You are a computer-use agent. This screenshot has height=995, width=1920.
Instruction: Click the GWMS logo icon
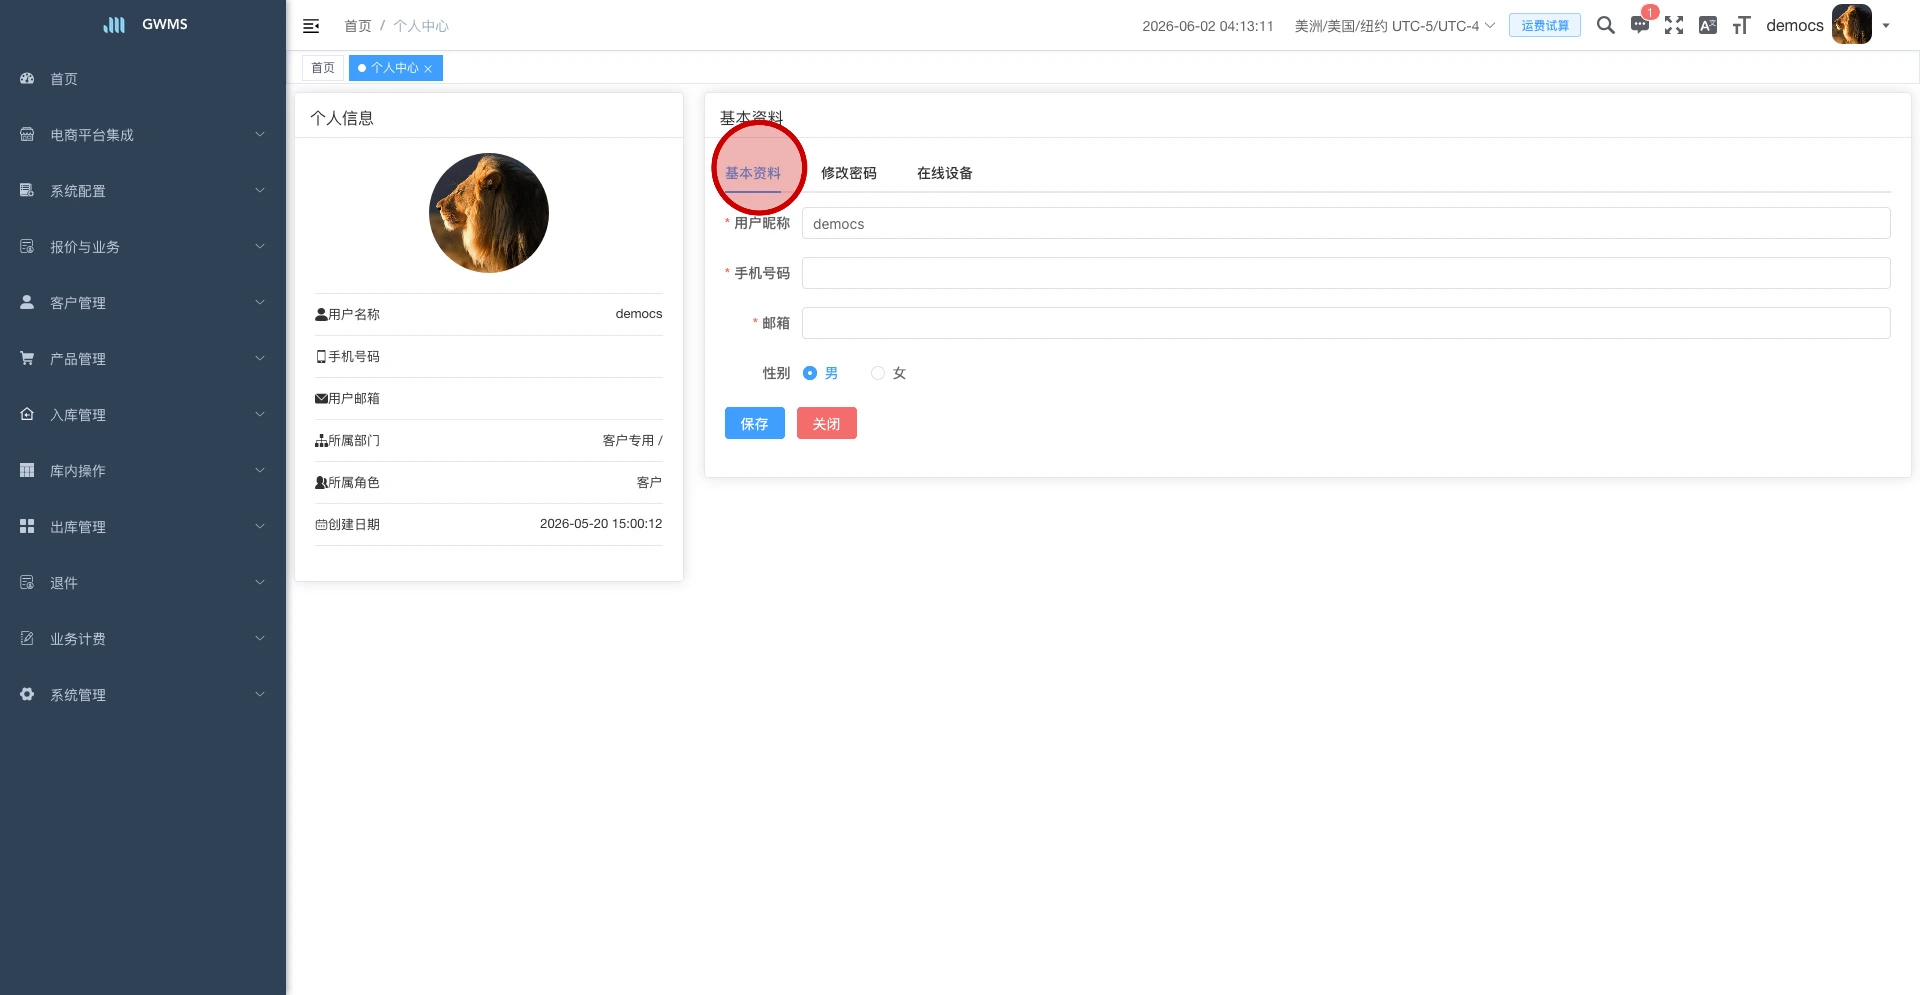[114, 25]
